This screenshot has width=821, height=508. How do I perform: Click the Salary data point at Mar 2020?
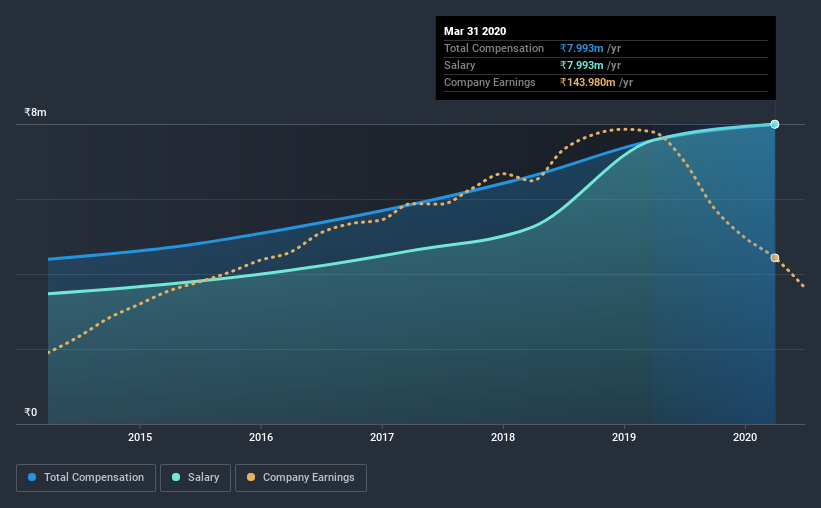click(774, 125)
